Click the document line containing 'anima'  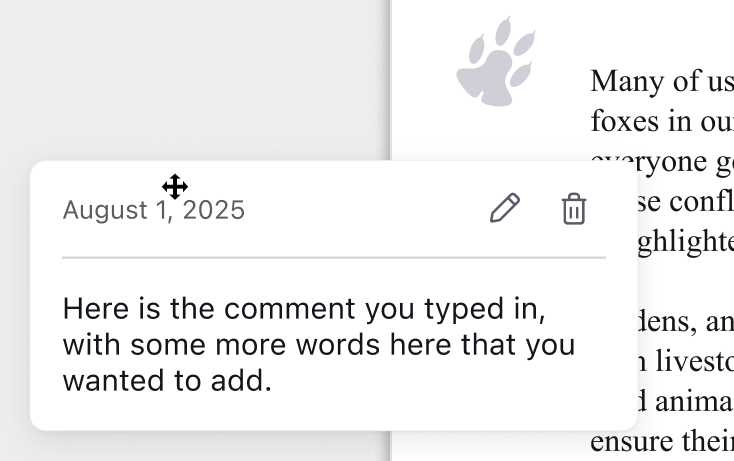coord(690,400)
